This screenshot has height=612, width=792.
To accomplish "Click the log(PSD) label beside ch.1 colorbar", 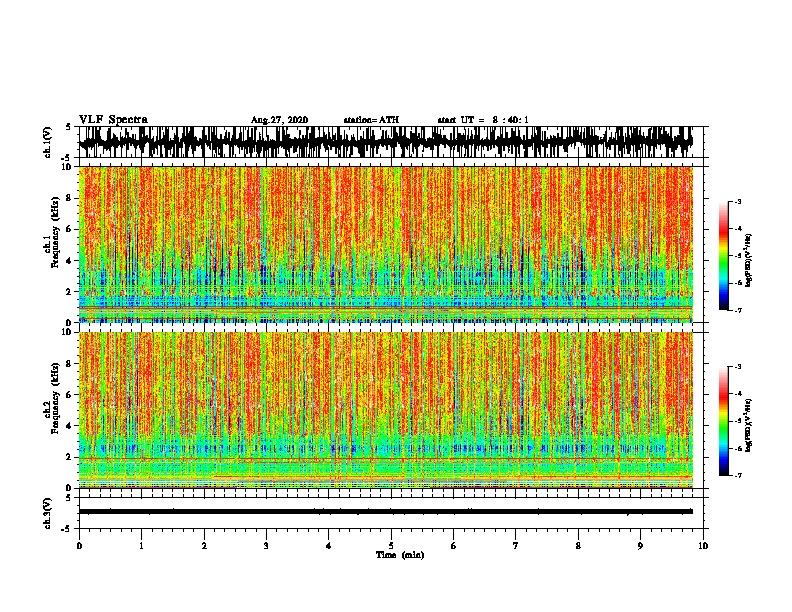I will pos(749,260).
